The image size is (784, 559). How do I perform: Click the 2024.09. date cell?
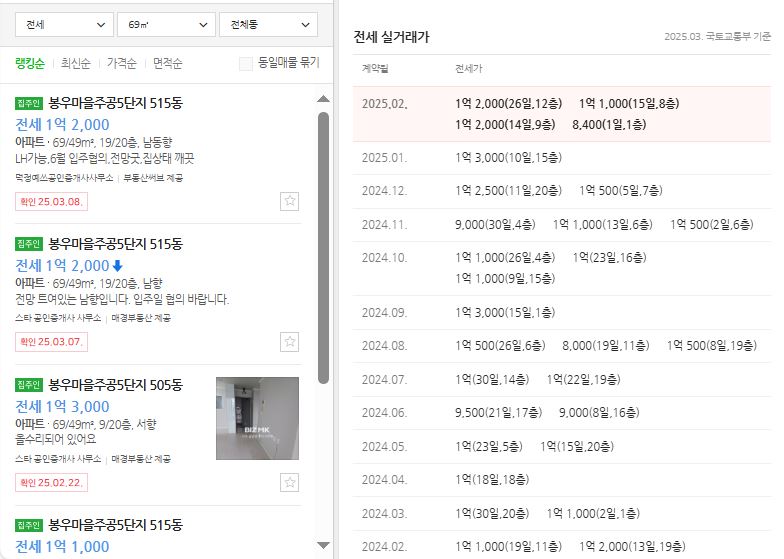384,312
